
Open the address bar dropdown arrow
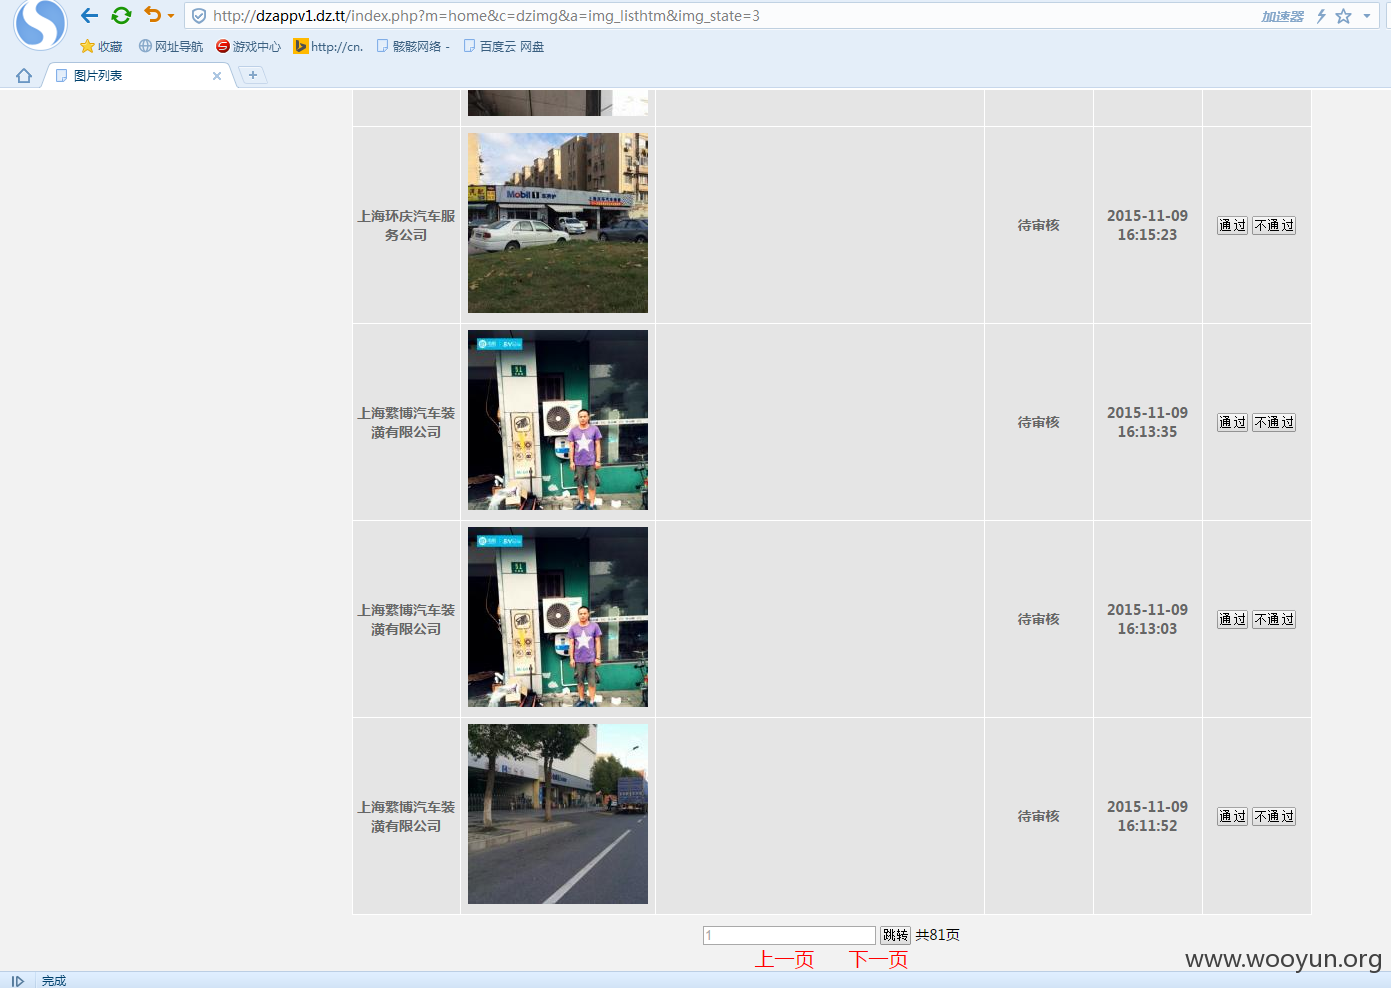tap(1367, 16)
